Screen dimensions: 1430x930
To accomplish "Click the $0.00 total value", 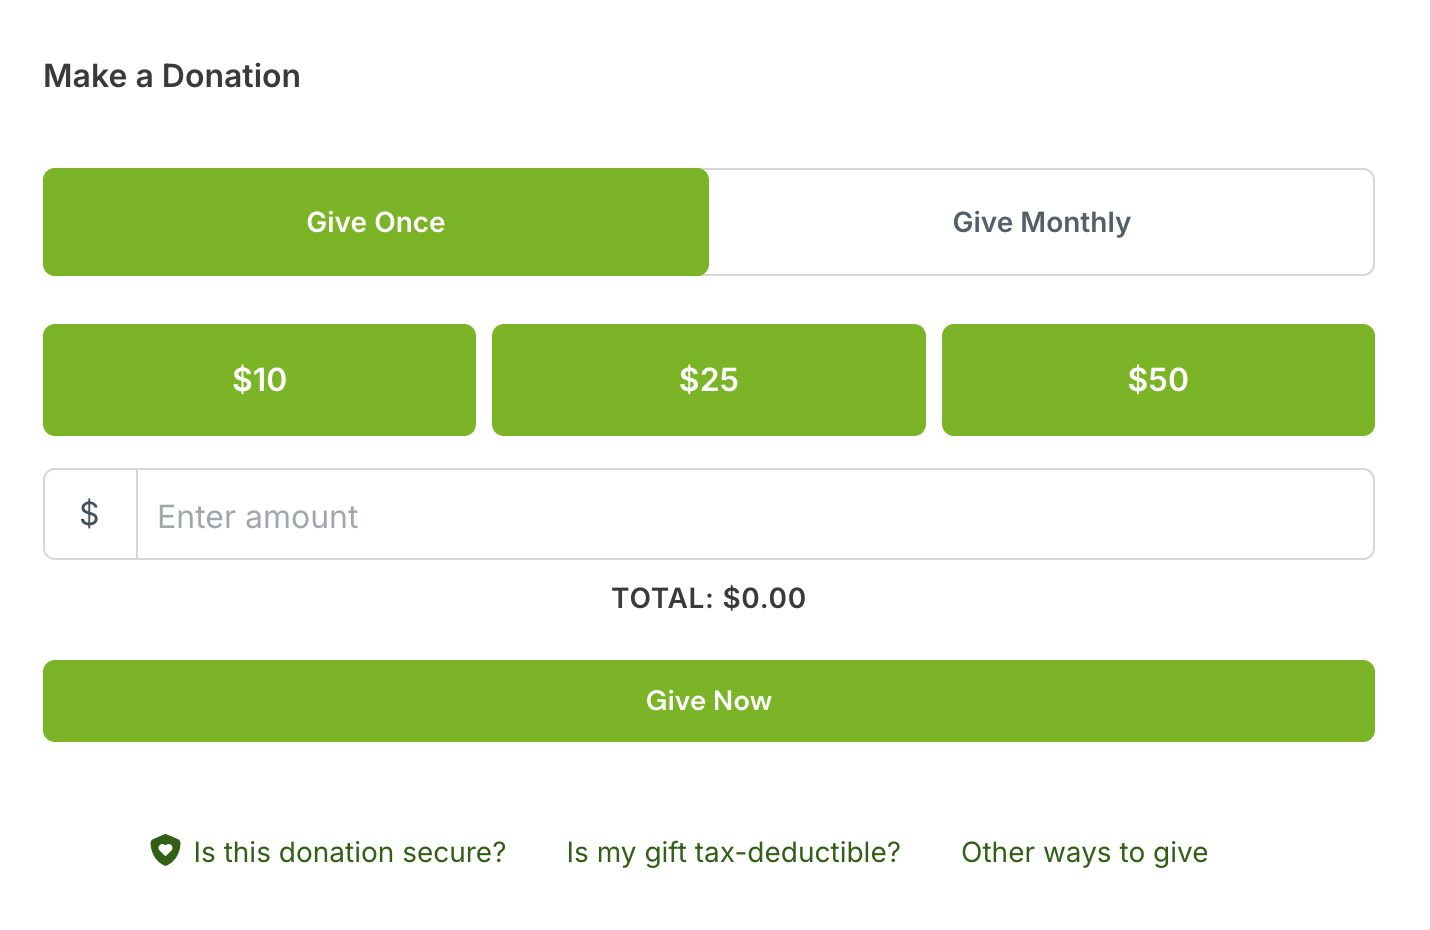I will point(765,598).
